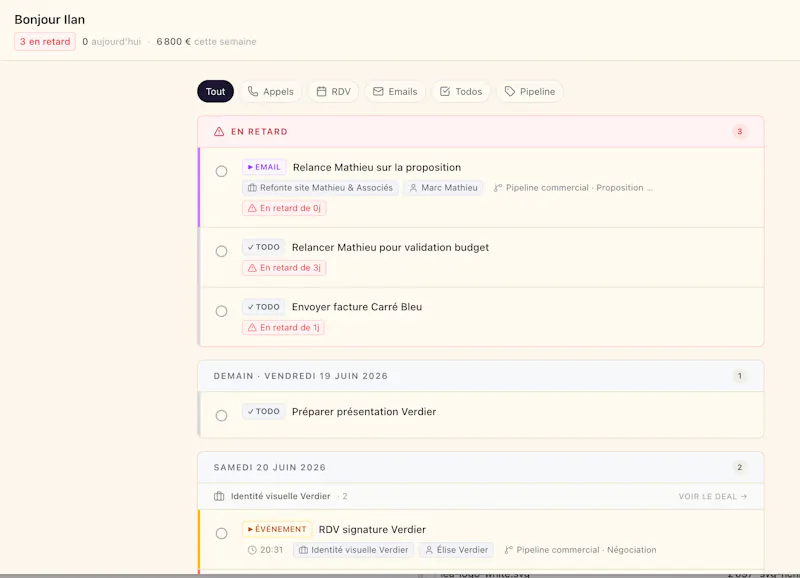Open task Préparer présentation Verdier
Viewport: 800px width, 578px height.
click(364, 412)
